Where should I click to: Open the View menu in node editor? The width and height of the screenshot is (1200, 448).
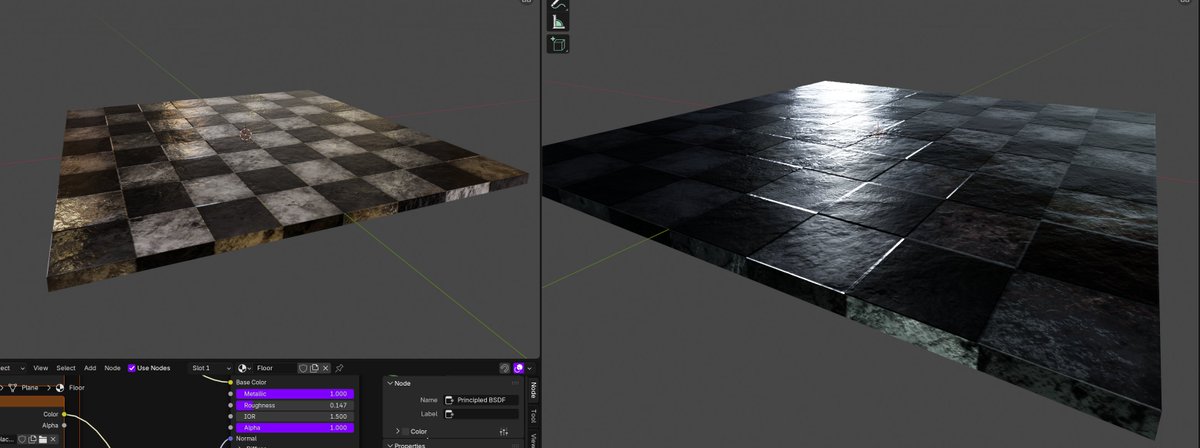coord(40,368)
